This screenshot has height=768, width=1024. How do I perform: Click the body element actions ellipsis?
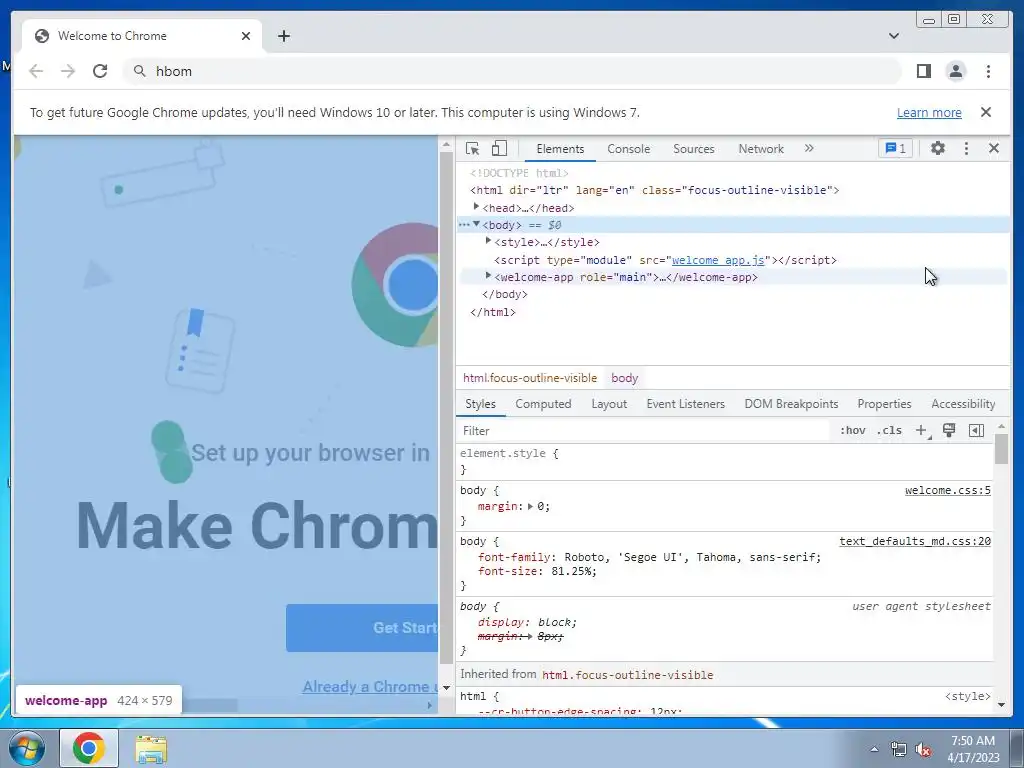[464, 225]
